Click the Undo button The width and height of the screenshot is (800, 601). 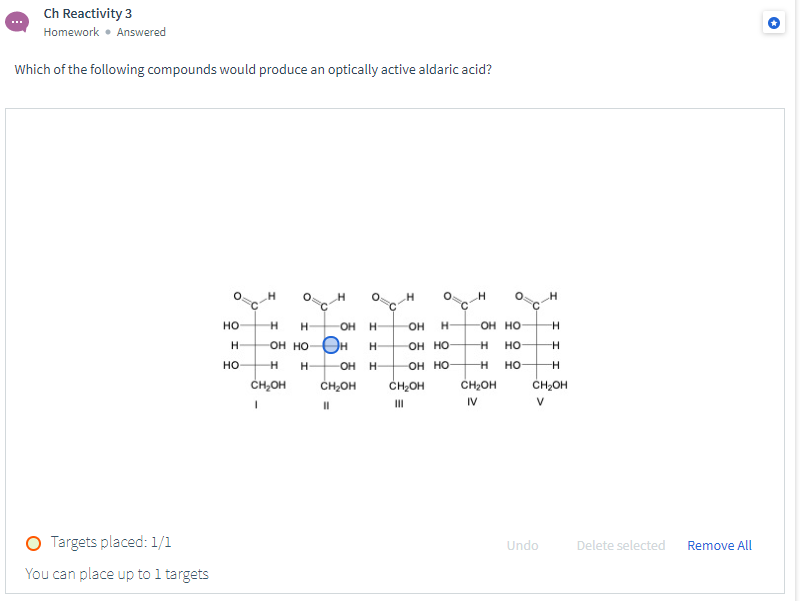point(522,545)
